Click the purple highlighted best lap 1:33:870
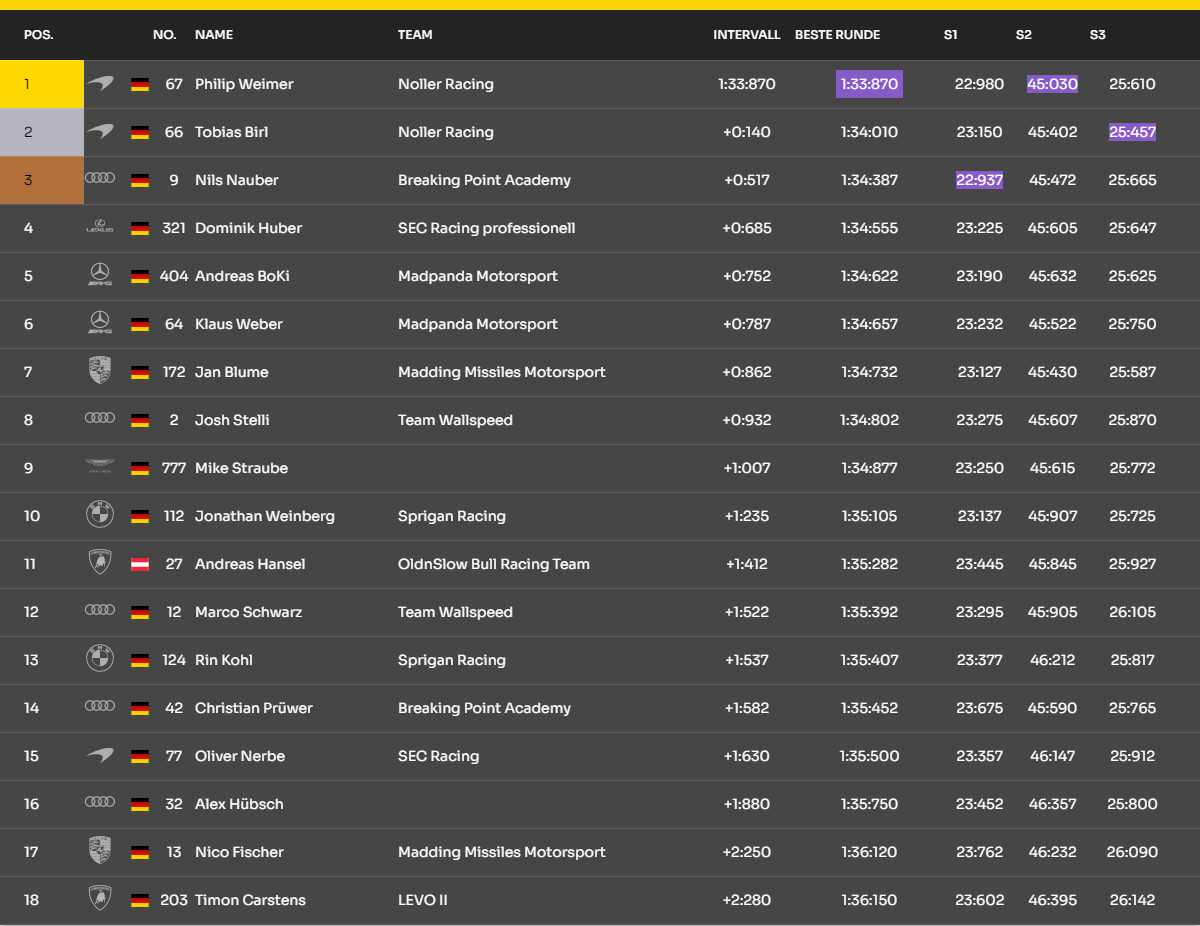This screenshot has height=926, width=1200. 869,84
